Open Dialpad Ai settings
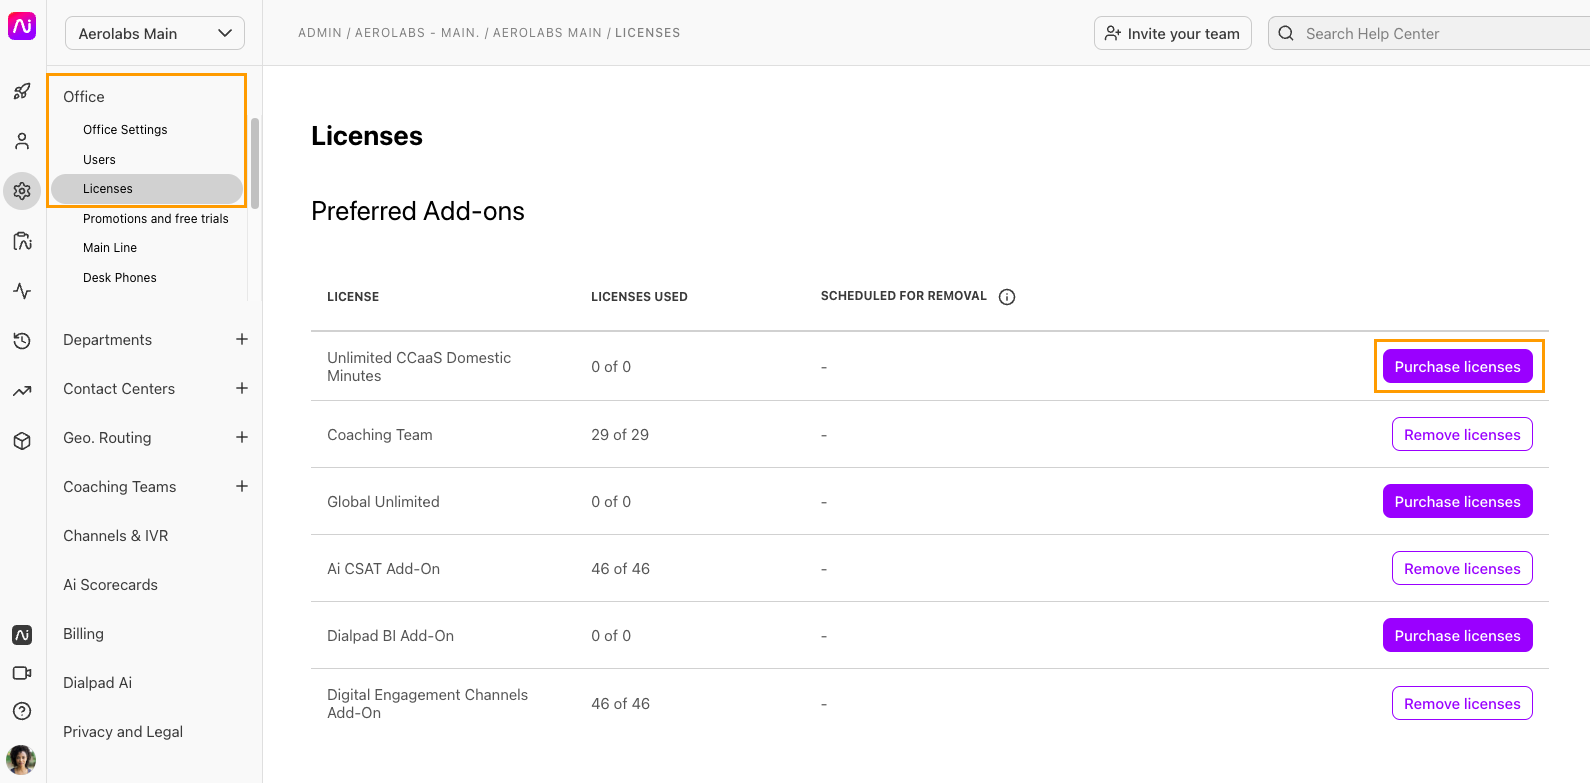1590x783 pixels. tap(97, 683)
